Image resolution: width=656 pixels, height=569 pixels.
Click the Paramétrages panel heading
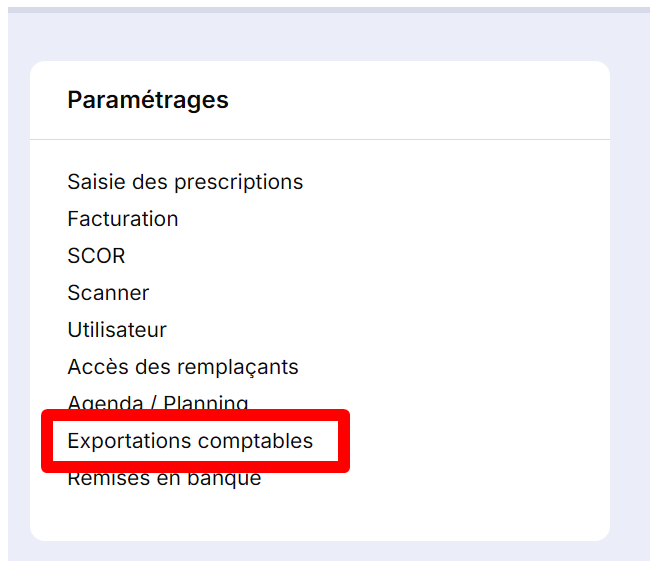coord(148,100)
